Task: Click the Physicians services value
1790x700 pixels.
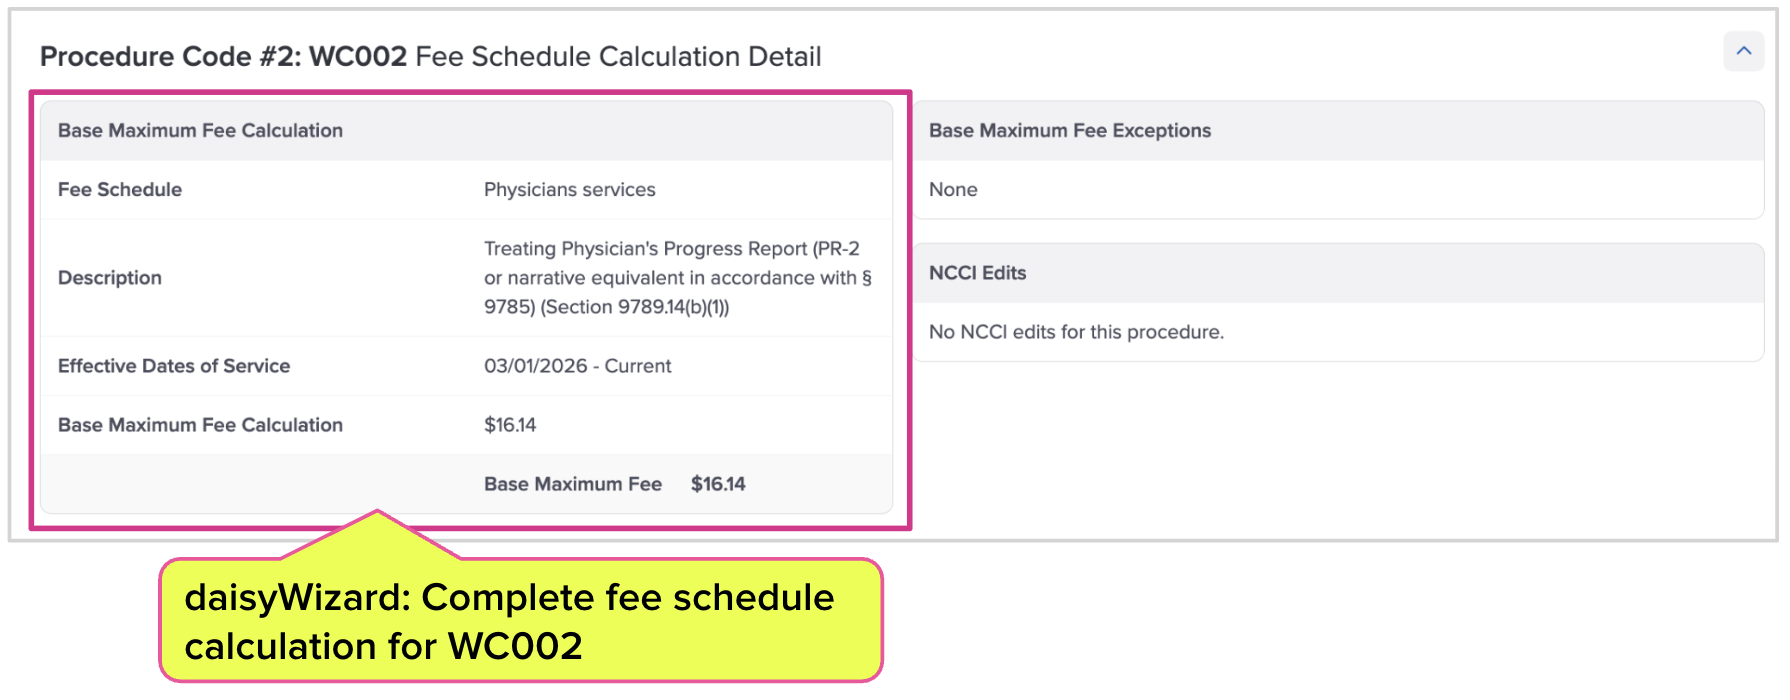Action: tap(569, 190)
